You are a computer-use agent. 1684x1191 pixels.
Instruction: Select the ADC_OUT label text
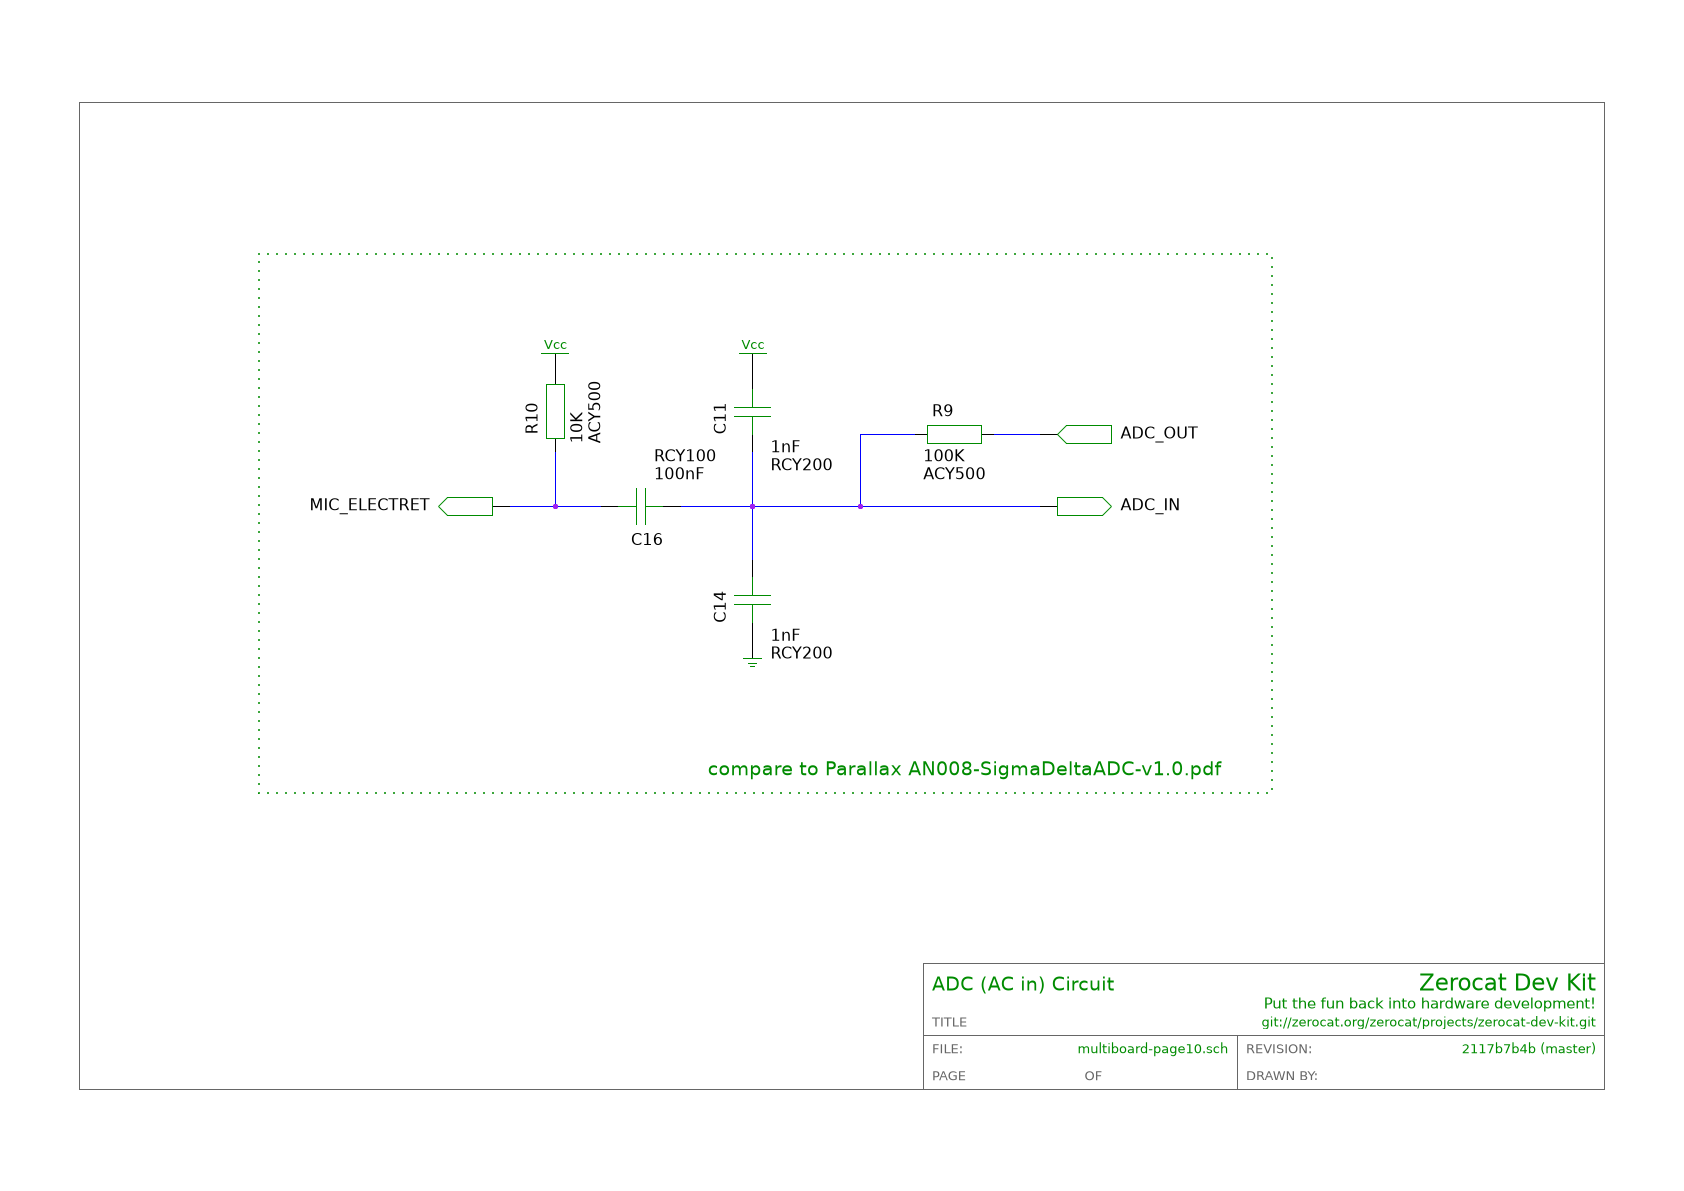[x=1159, y=433]
